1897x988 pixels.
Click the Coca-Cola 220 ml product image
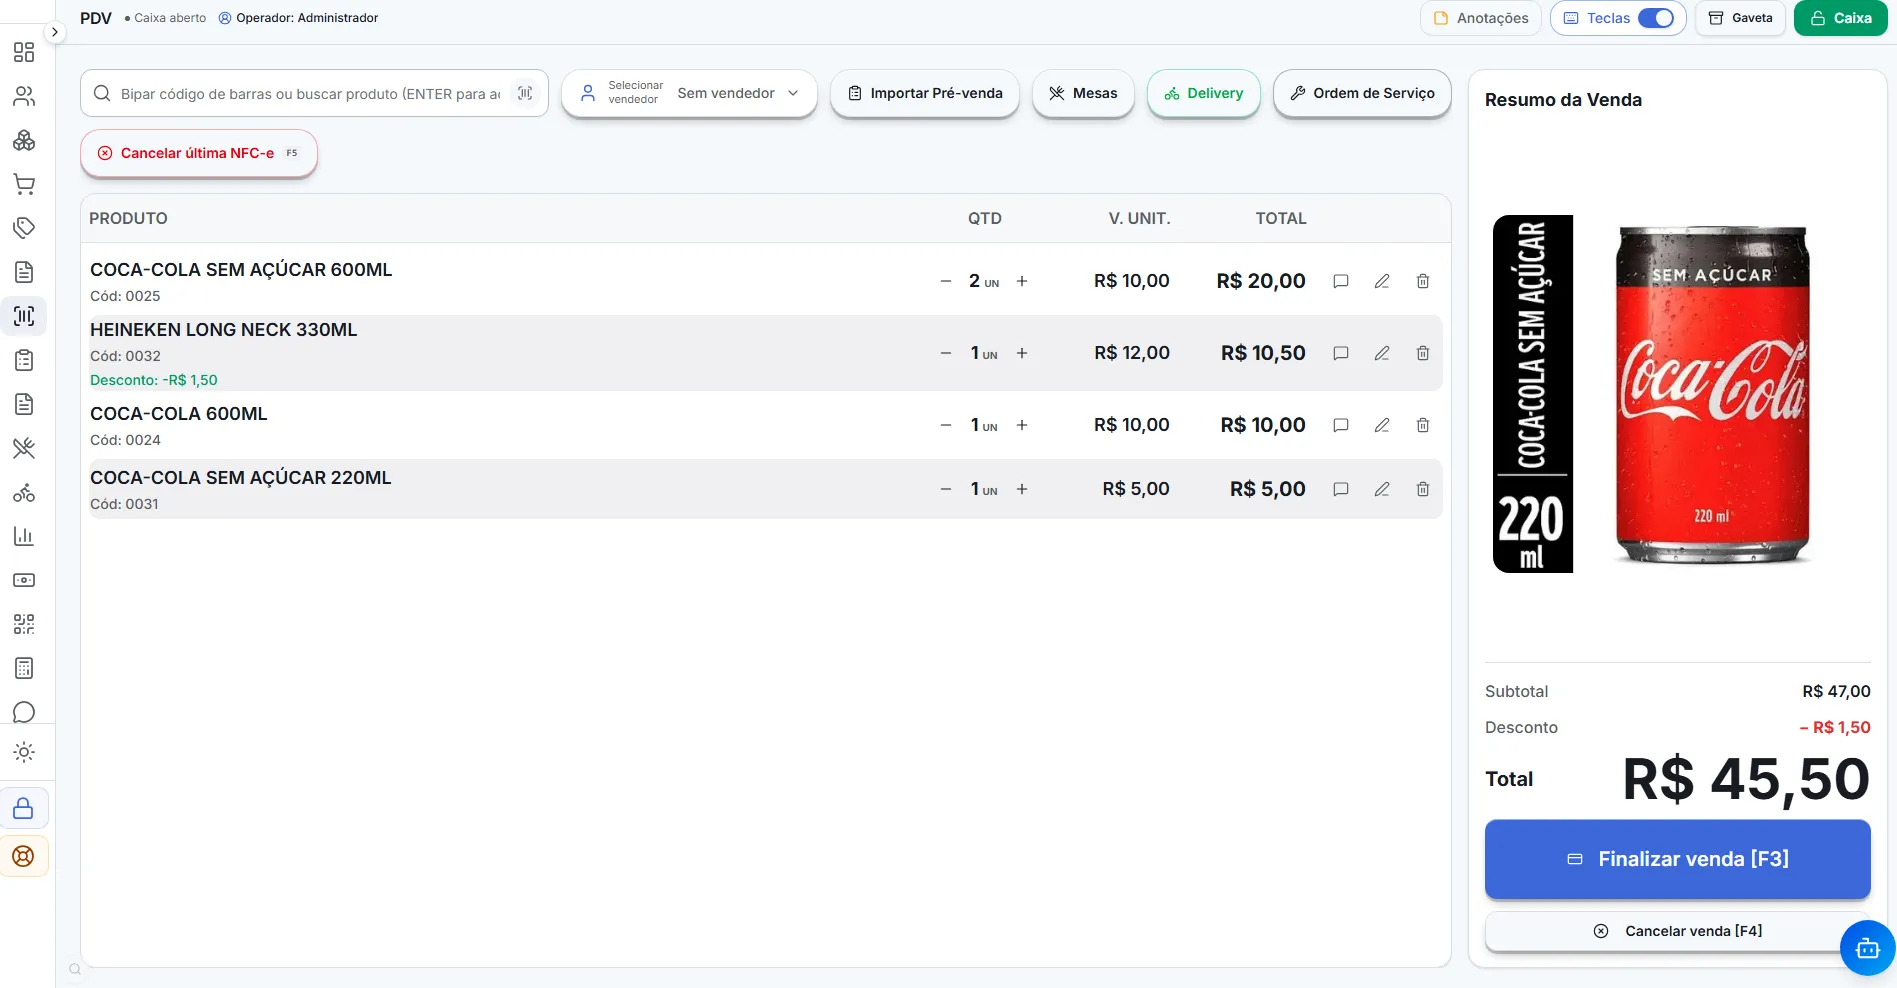1678,394
